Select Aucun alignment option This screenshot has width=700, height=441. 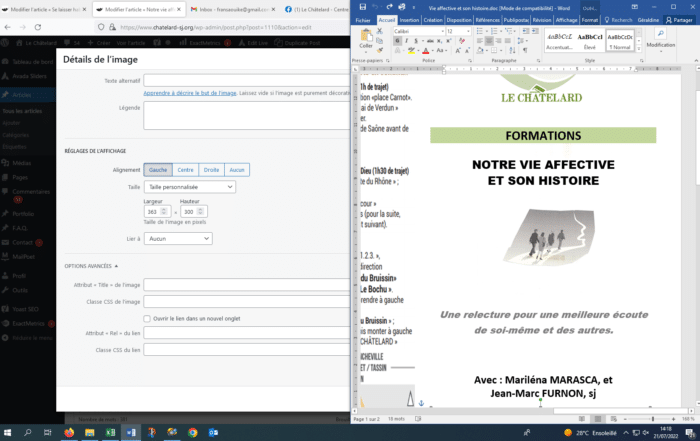[237, 170]
